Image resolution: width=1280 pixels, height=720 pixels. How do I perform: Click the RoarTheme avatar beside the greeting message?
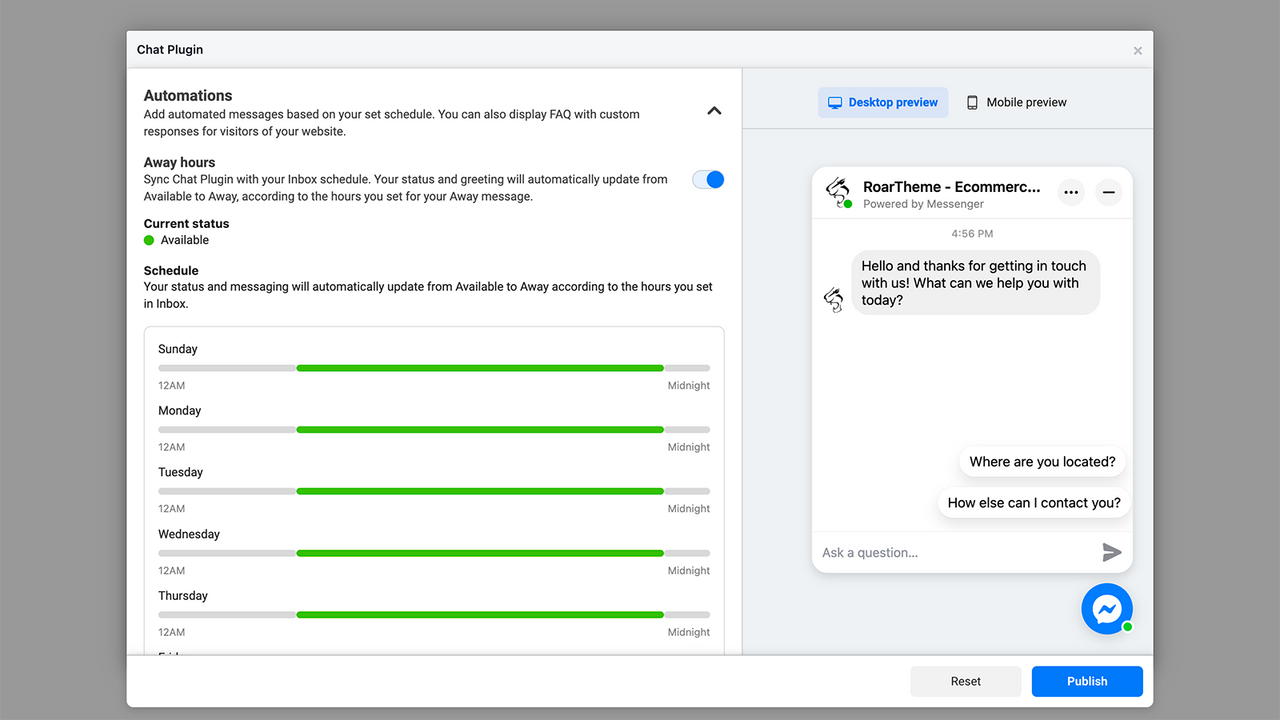tap(834, 298)
